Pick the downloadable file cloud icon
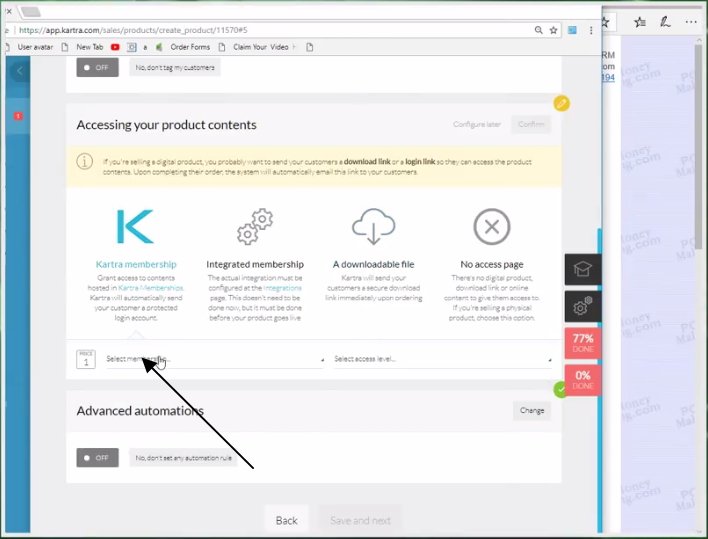The width and height of the screenshot is (708, 539). (x=373, y=226)
